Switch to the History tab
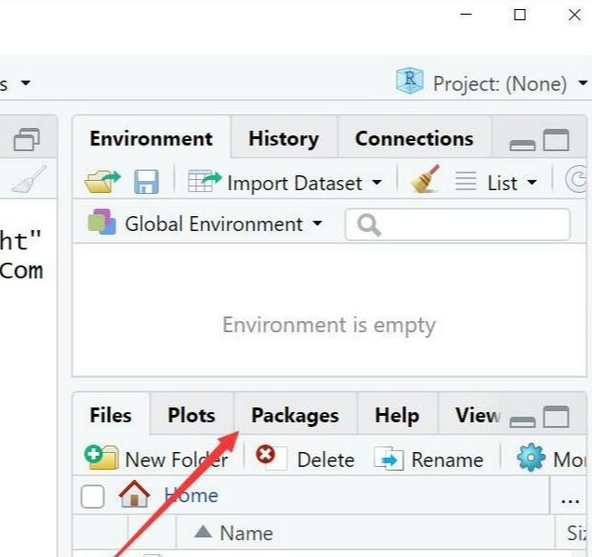592x557 pixels. [x=284, y=139]
